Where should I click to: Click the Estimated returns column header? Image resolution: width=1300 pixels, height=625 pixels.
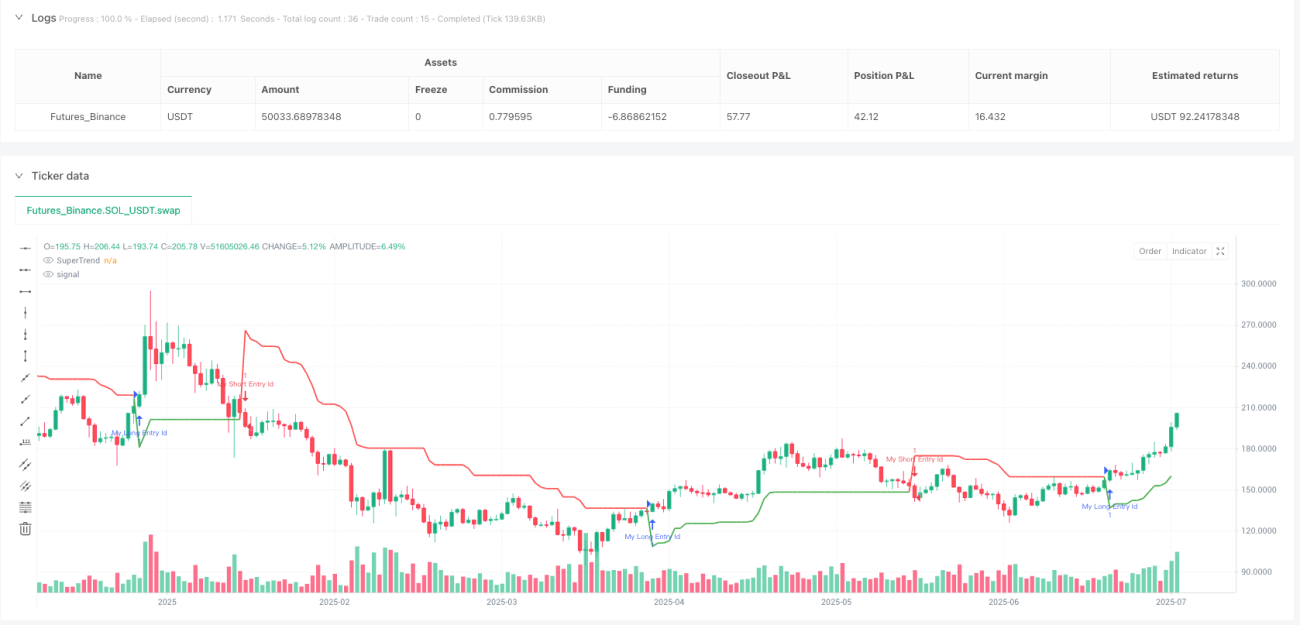coord(1194,76)
